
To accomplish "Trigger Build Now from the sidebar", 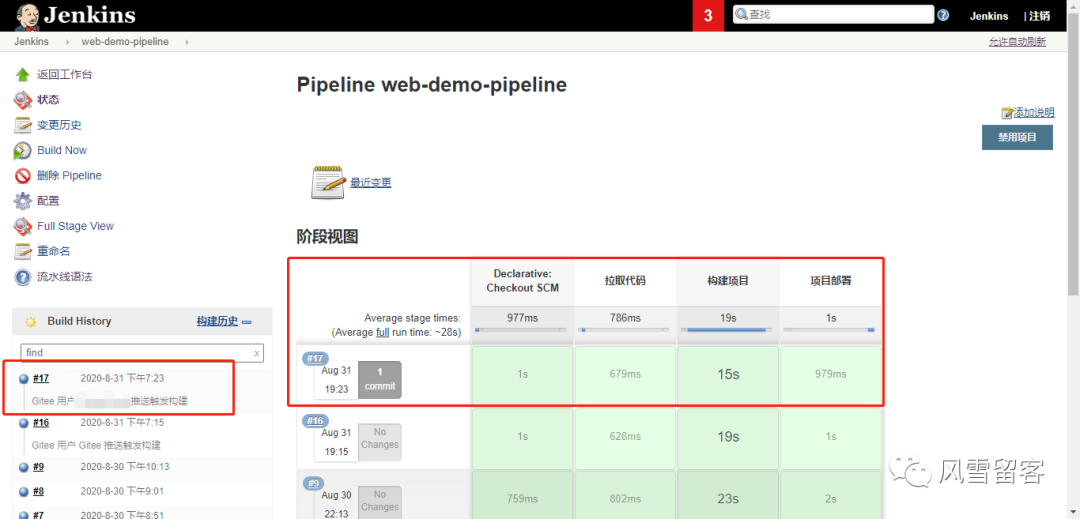I will tap(62, 150).
